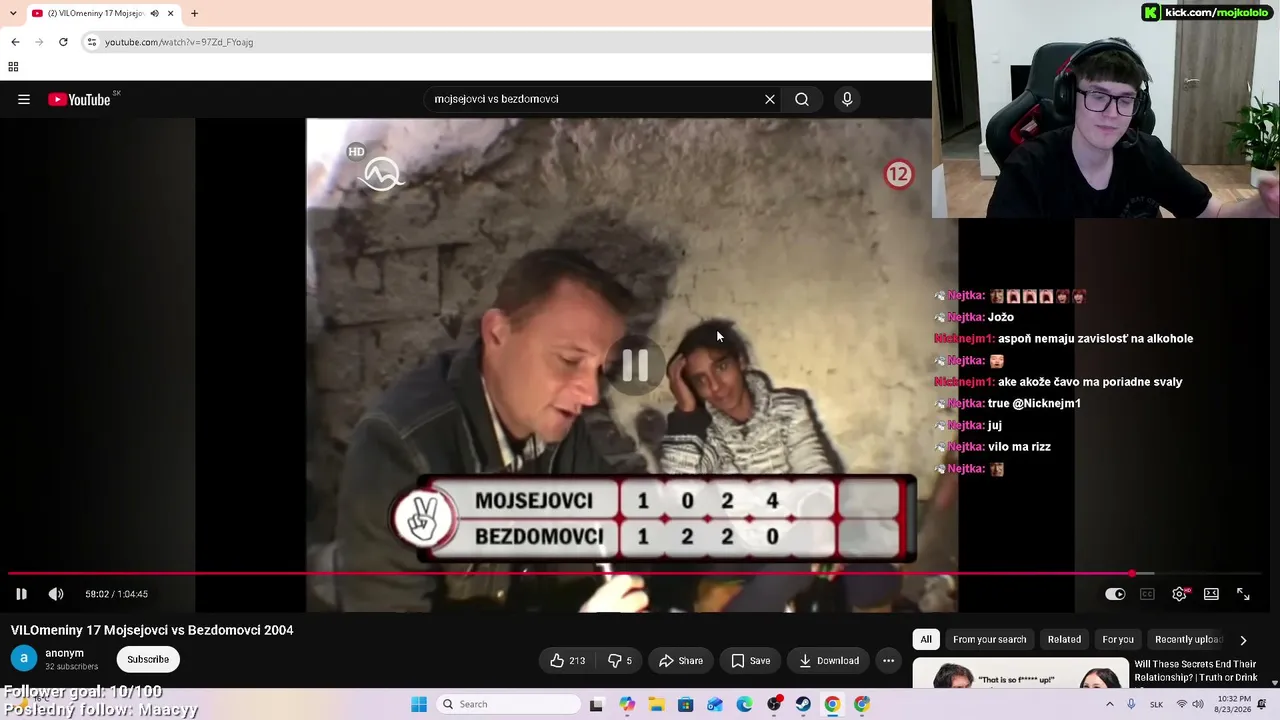The height and width of the screenshot is (720, 1280).
Task: Pause via the center overlay on the video
Action: click(635, 366)
